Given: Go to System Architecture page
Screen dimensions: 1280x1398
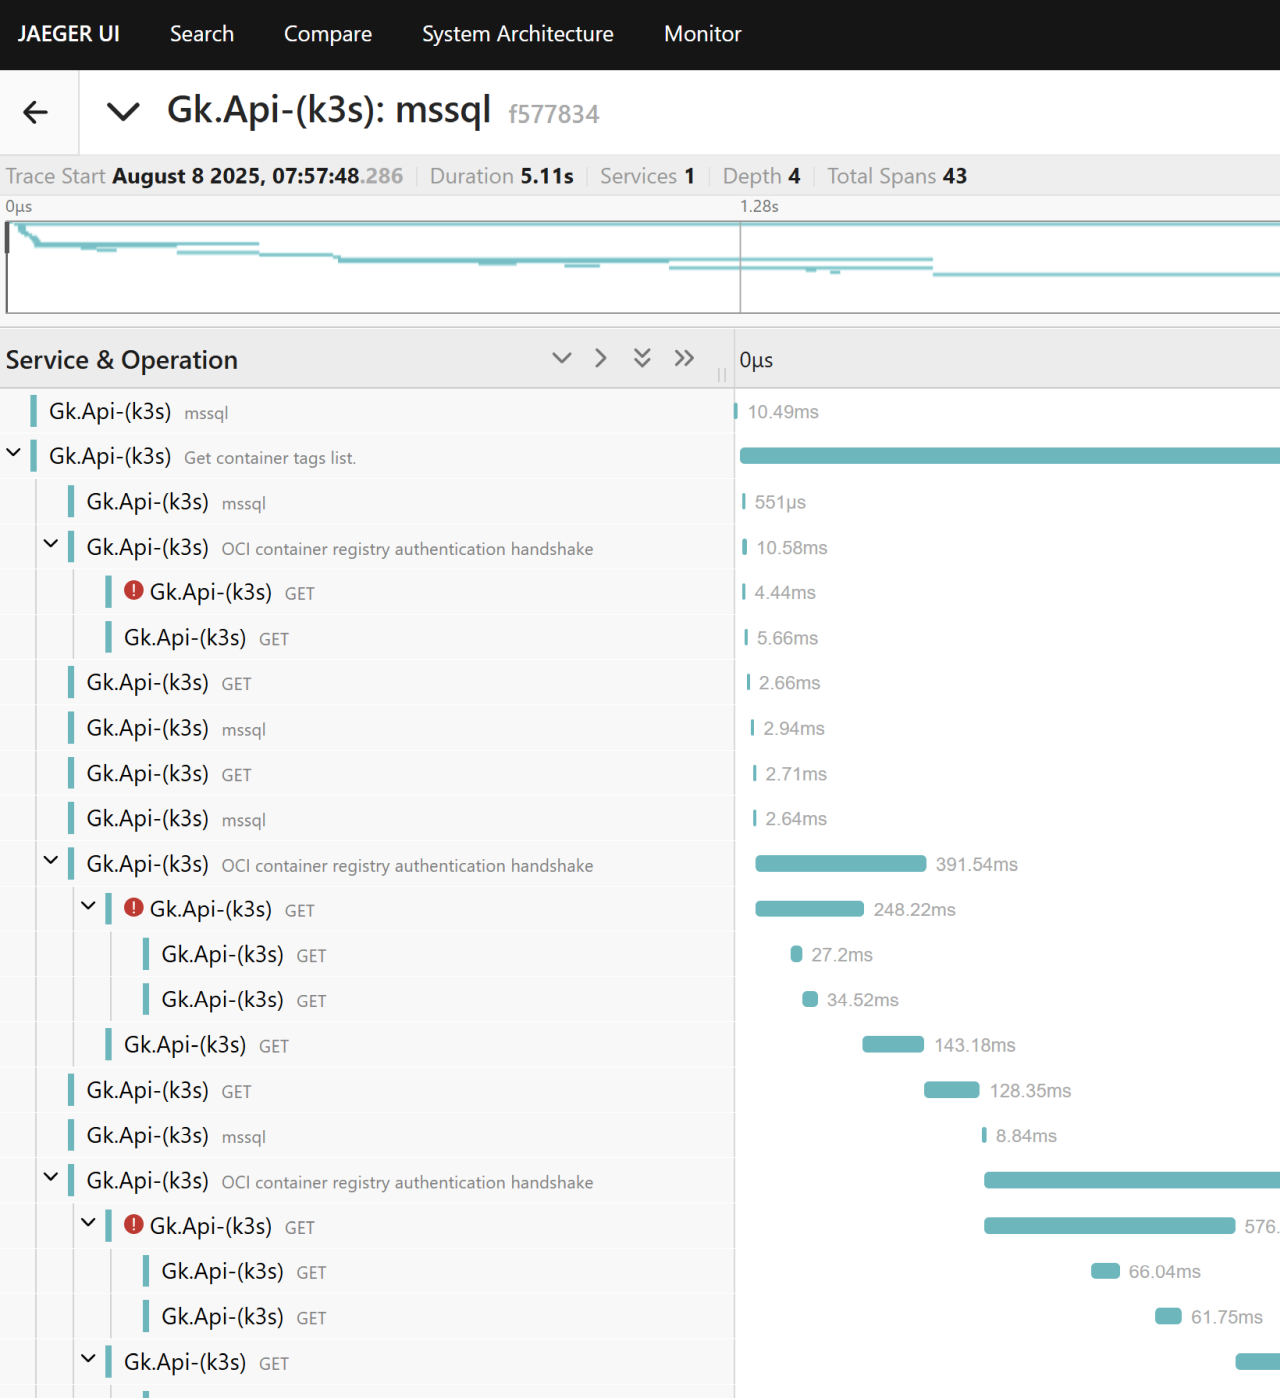Looking at the screenshot, I should coord(518,34).
